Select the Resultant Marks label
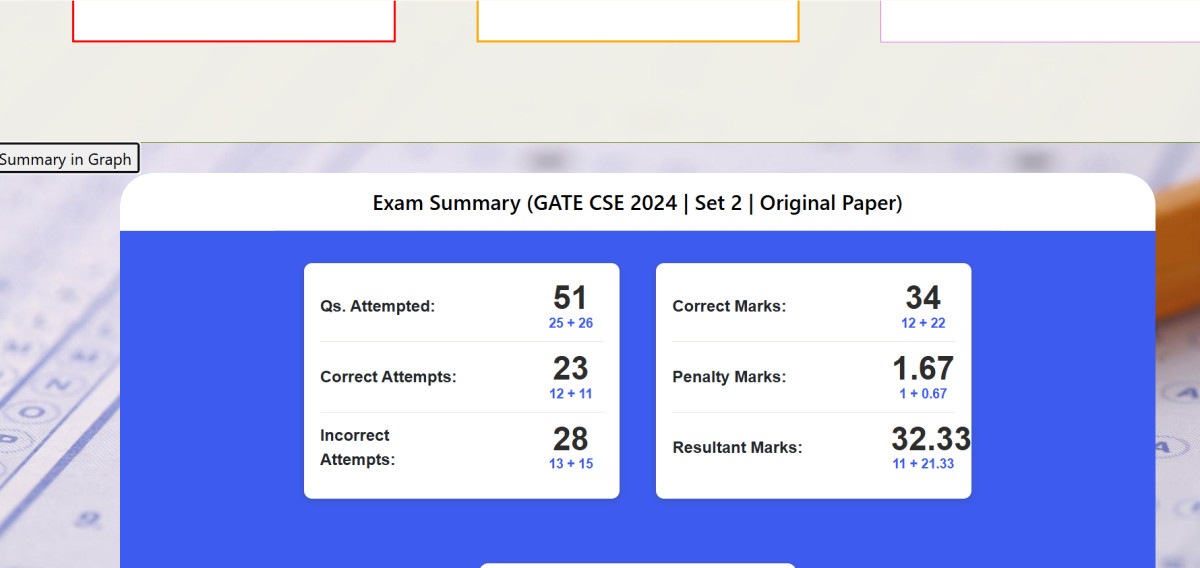 737,448
